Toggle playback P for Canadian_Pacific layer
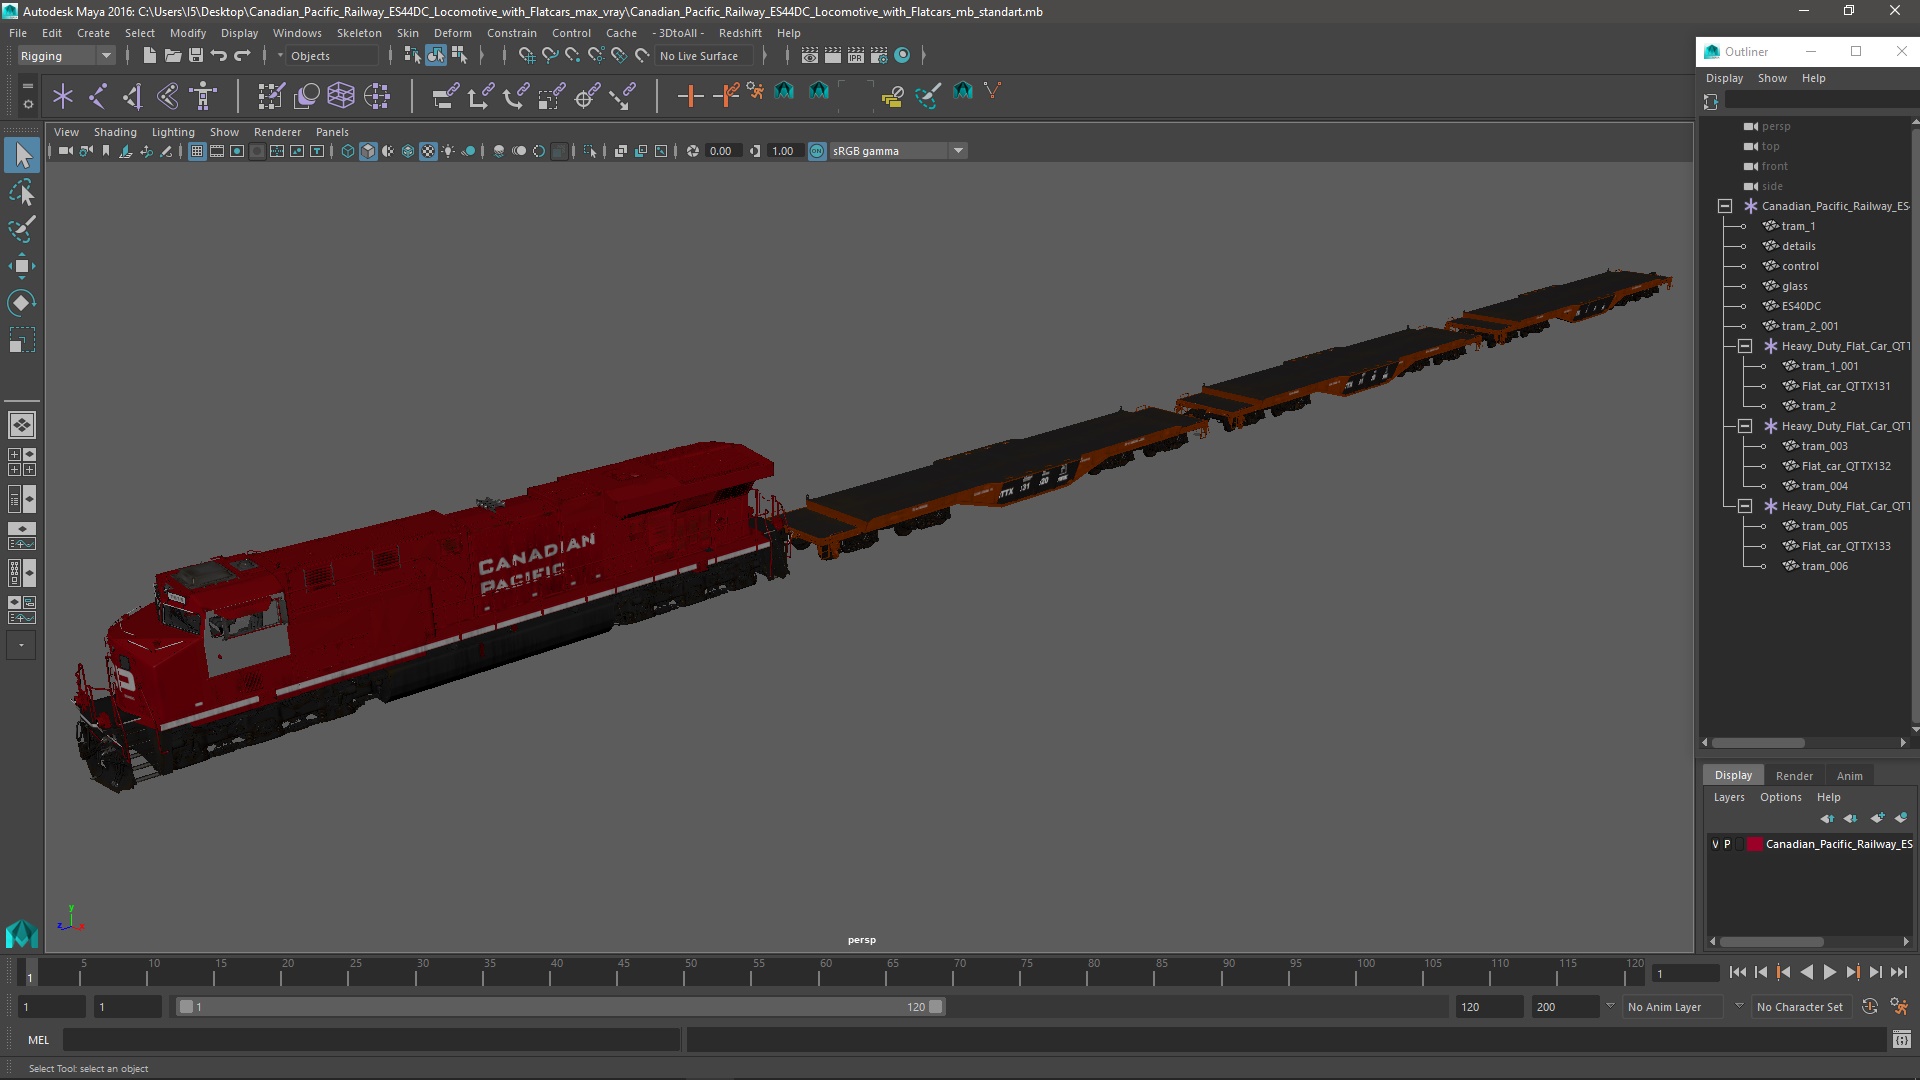The height and width of the screenshot is (1080, 1920). pyautogui.click(x=1727, y=844)
